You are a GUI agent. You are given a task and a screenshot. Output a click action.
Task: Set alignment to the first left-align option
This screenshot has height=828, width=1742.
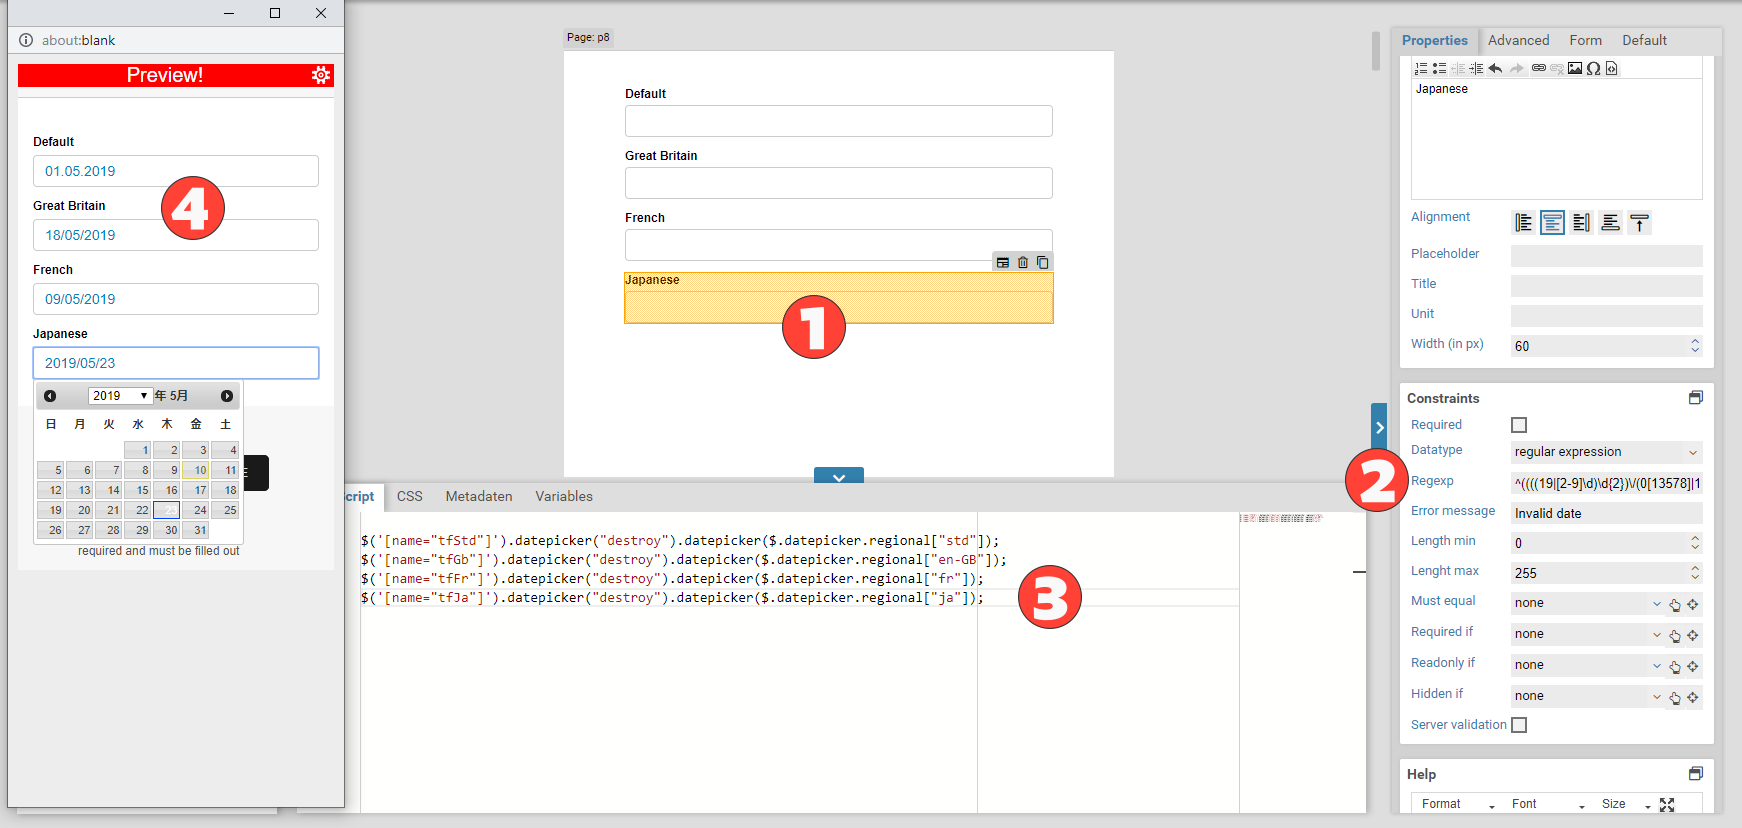click(x=1523, y=223)
